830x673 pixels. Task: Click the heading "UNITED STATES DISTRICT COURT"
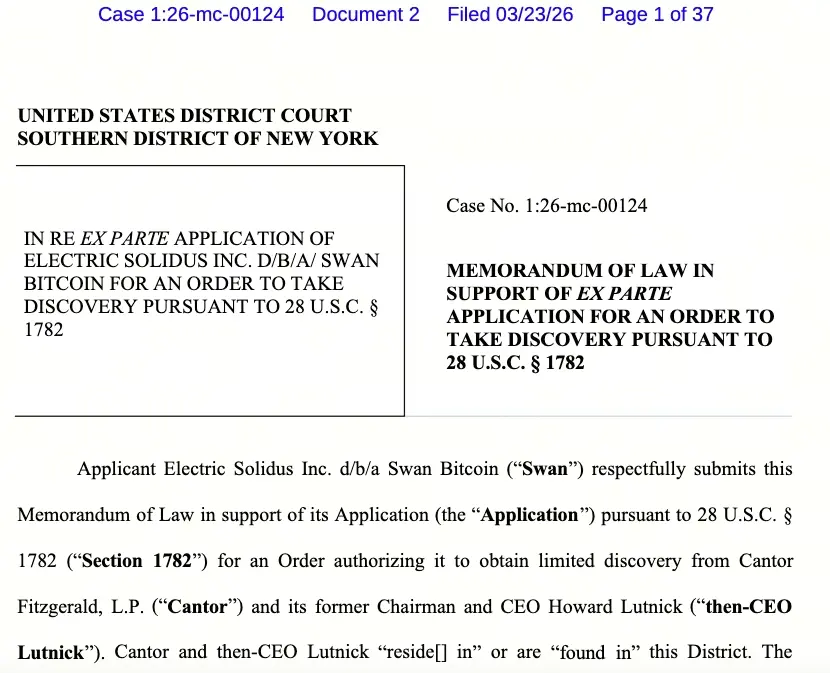tap(185, 115)
